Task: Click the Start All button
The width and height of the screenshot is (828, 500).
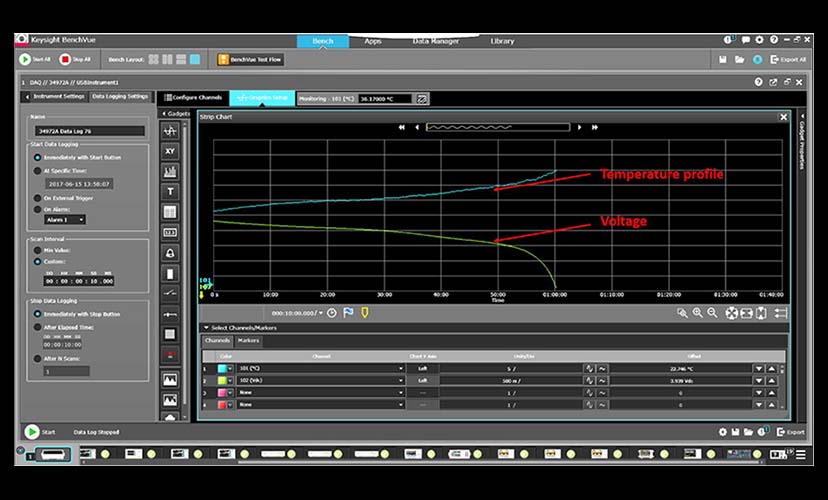Action: [x=35, y=59]
